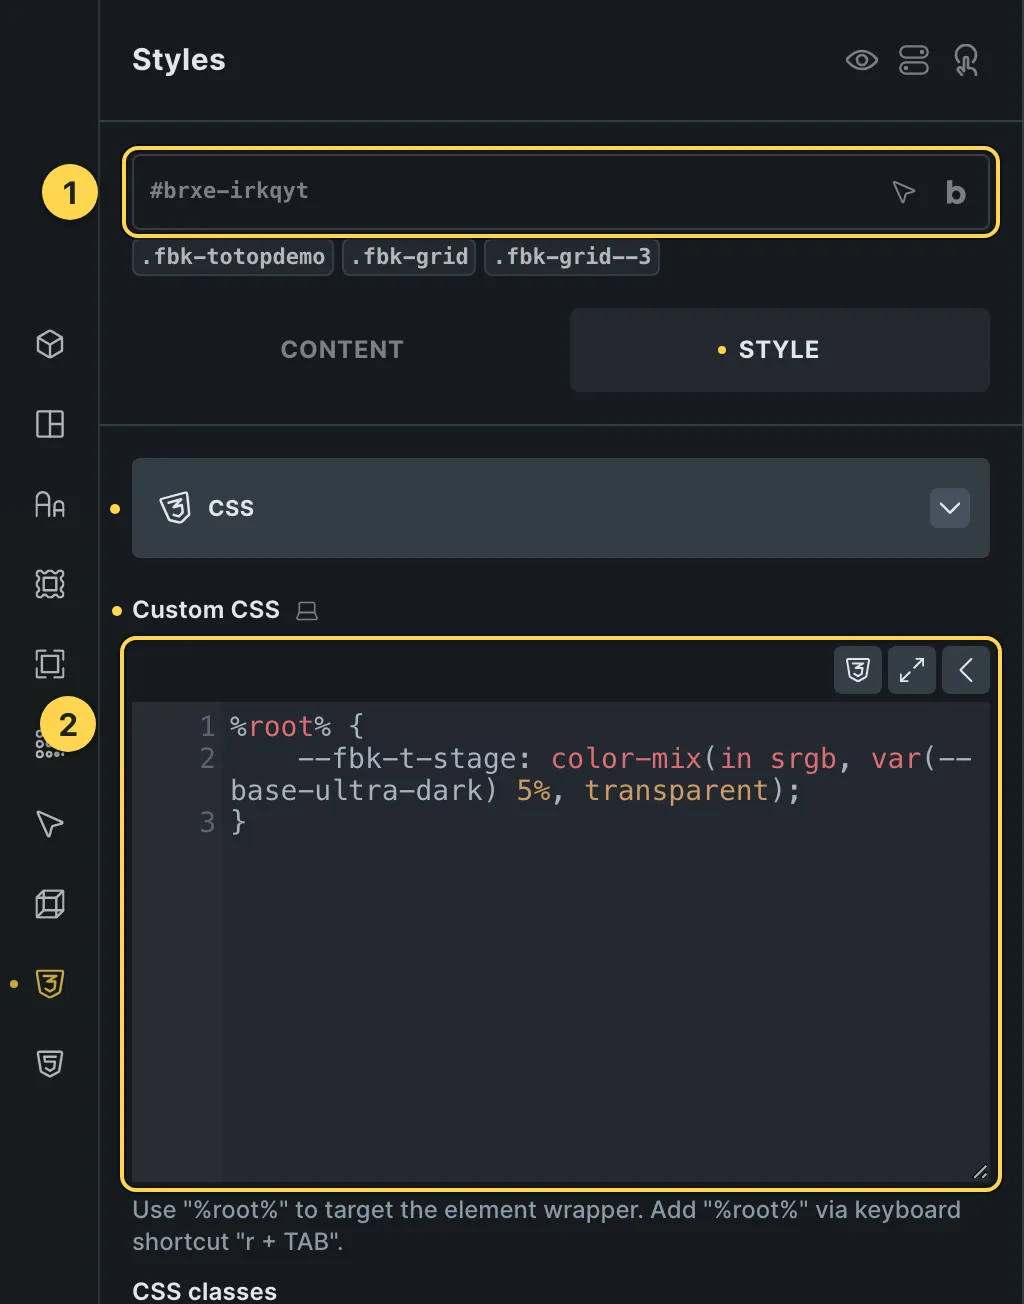
Task: Open the HTML5 shield icon in sidebar
Action: click(50, 1064)
